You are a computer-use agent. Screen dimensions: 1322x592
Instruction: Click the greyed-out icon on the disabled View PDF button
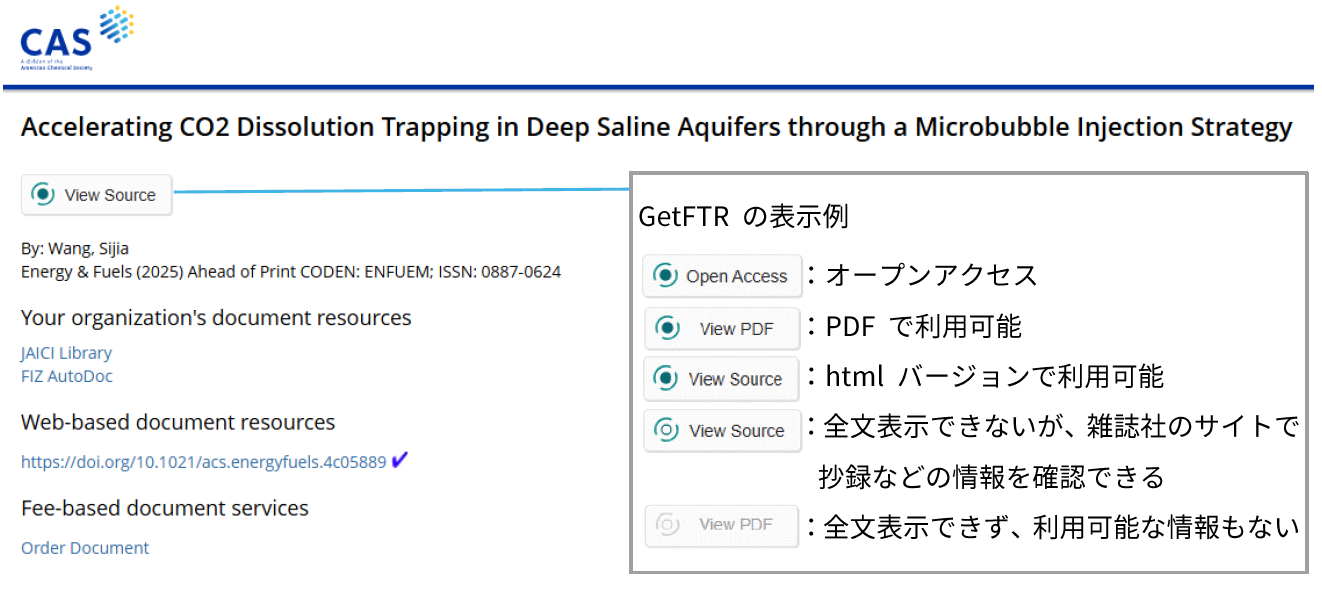[x=667, y=524]
